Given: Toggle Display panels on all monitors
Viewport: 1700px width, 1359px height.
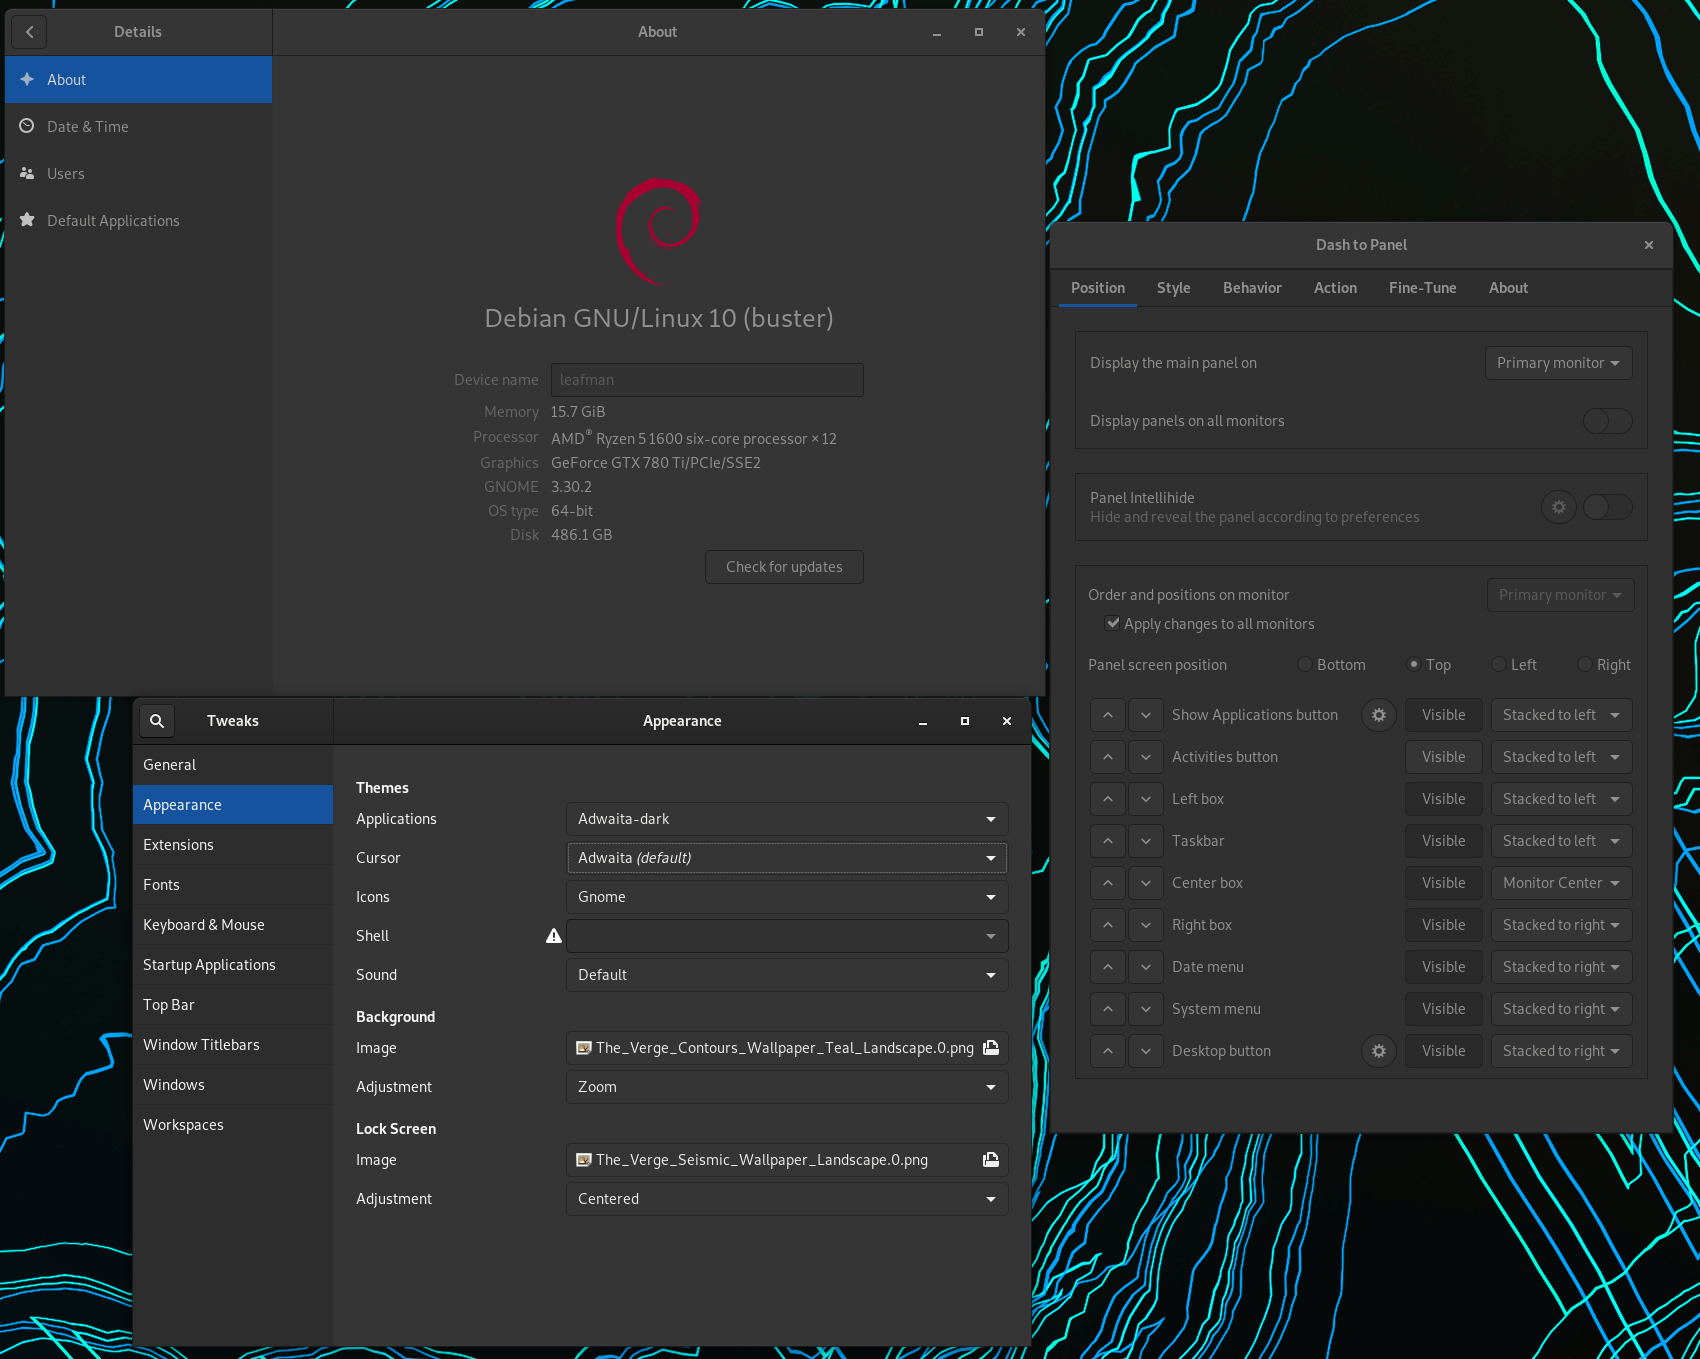Looking at the screenshot, I should point(1608,421).
